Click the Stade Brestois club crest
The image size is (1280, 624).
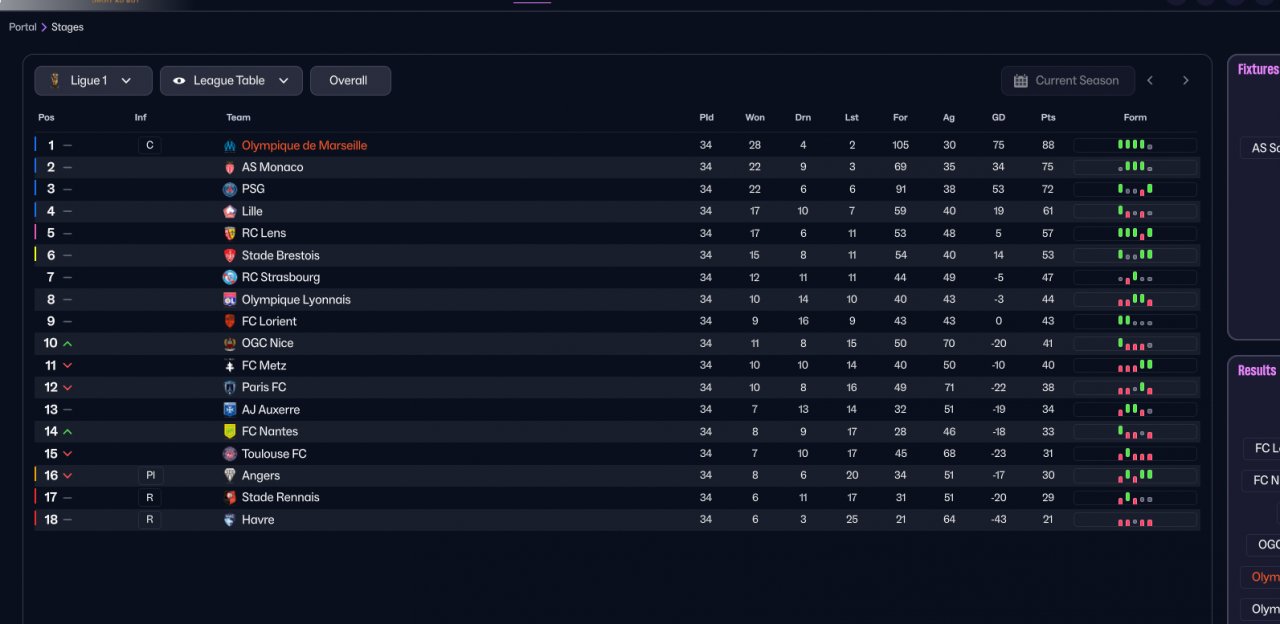tap(230, 256)
